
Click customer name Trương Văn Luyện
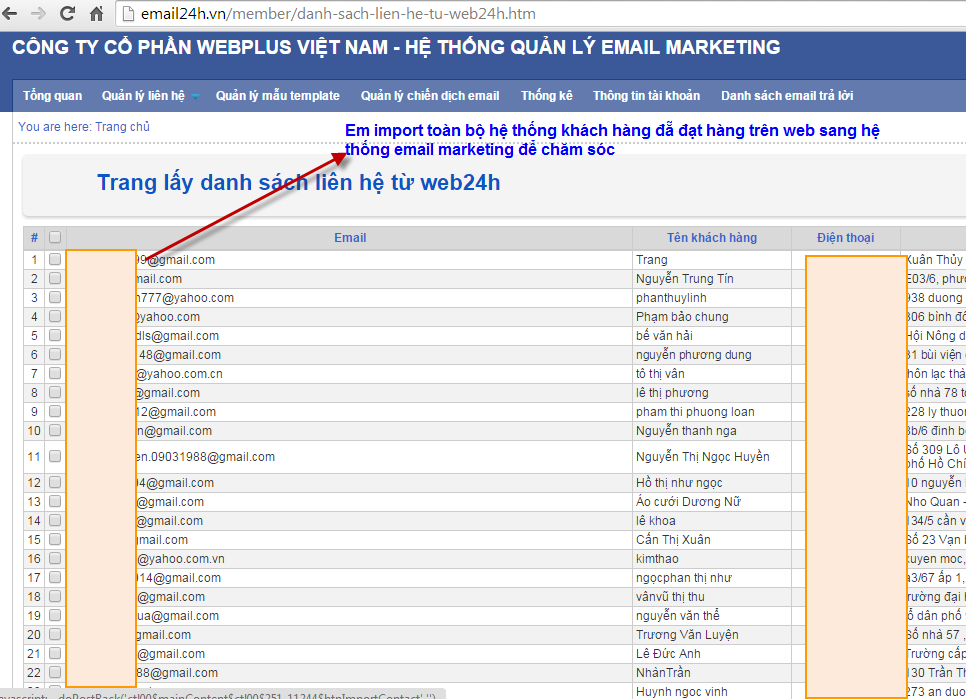(687, 635)
